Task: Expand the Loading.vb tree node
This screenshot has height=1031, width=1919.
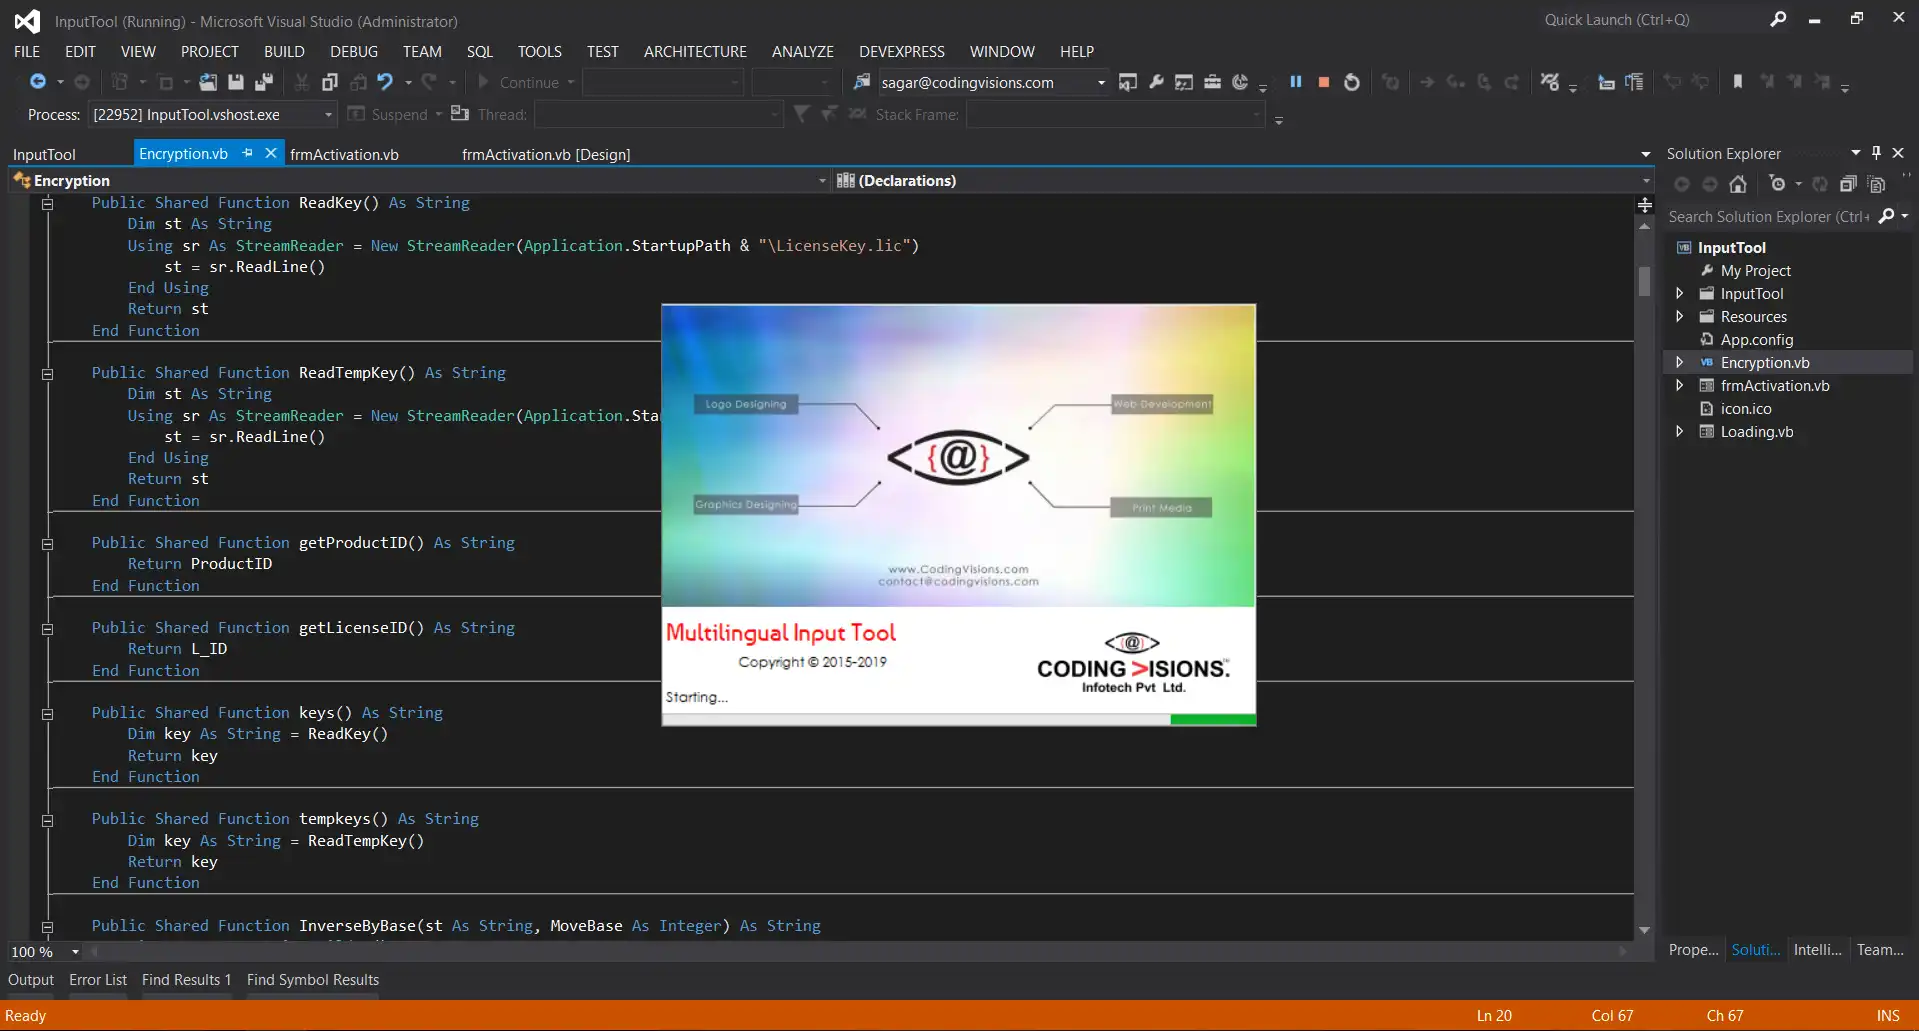Action: pyautogui.click(x=1680, y=431)
